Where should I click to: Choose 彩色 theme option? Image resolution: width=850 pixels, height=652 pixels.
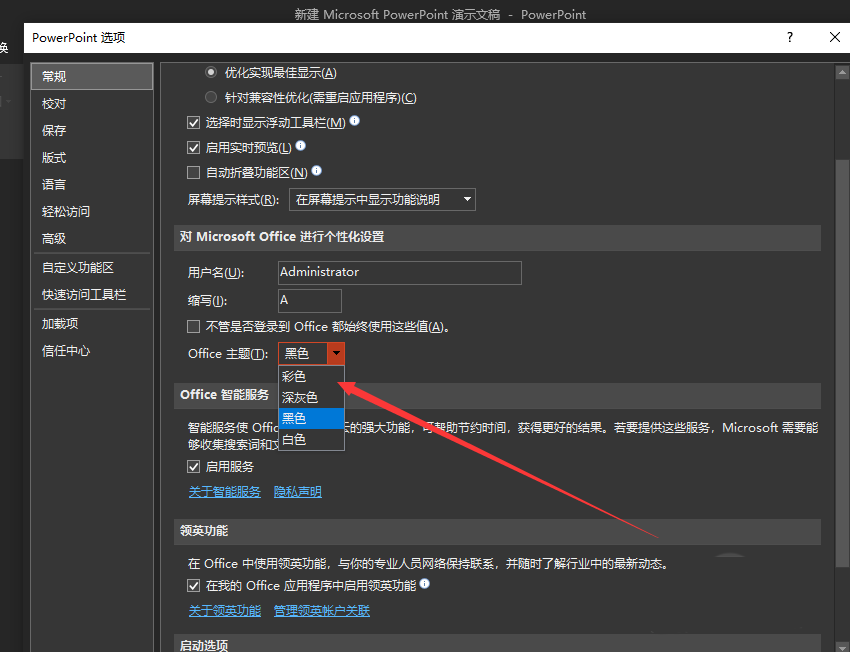click(x=311, y=376)
